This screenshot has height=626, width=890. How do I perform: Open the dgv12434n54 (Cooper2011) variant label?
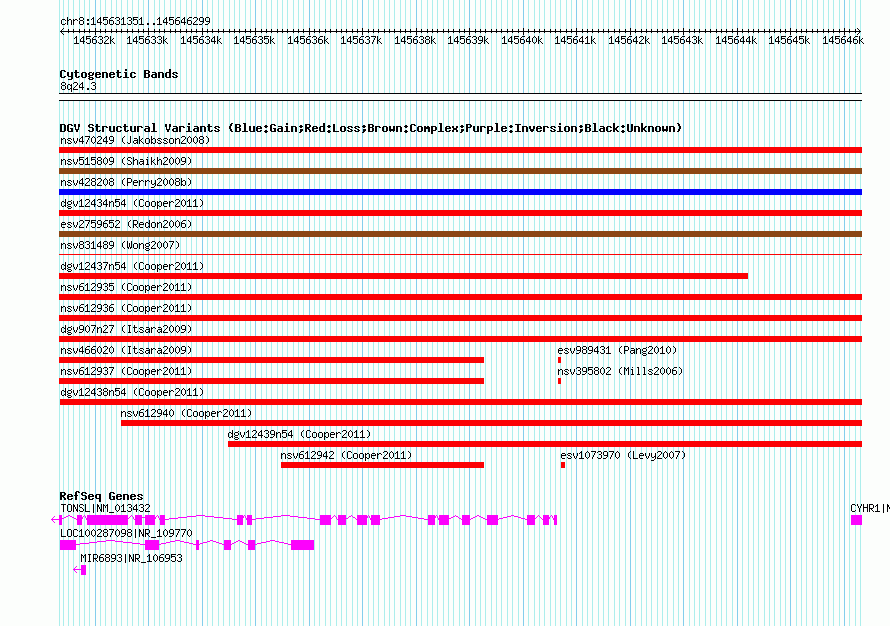point(132,203)
